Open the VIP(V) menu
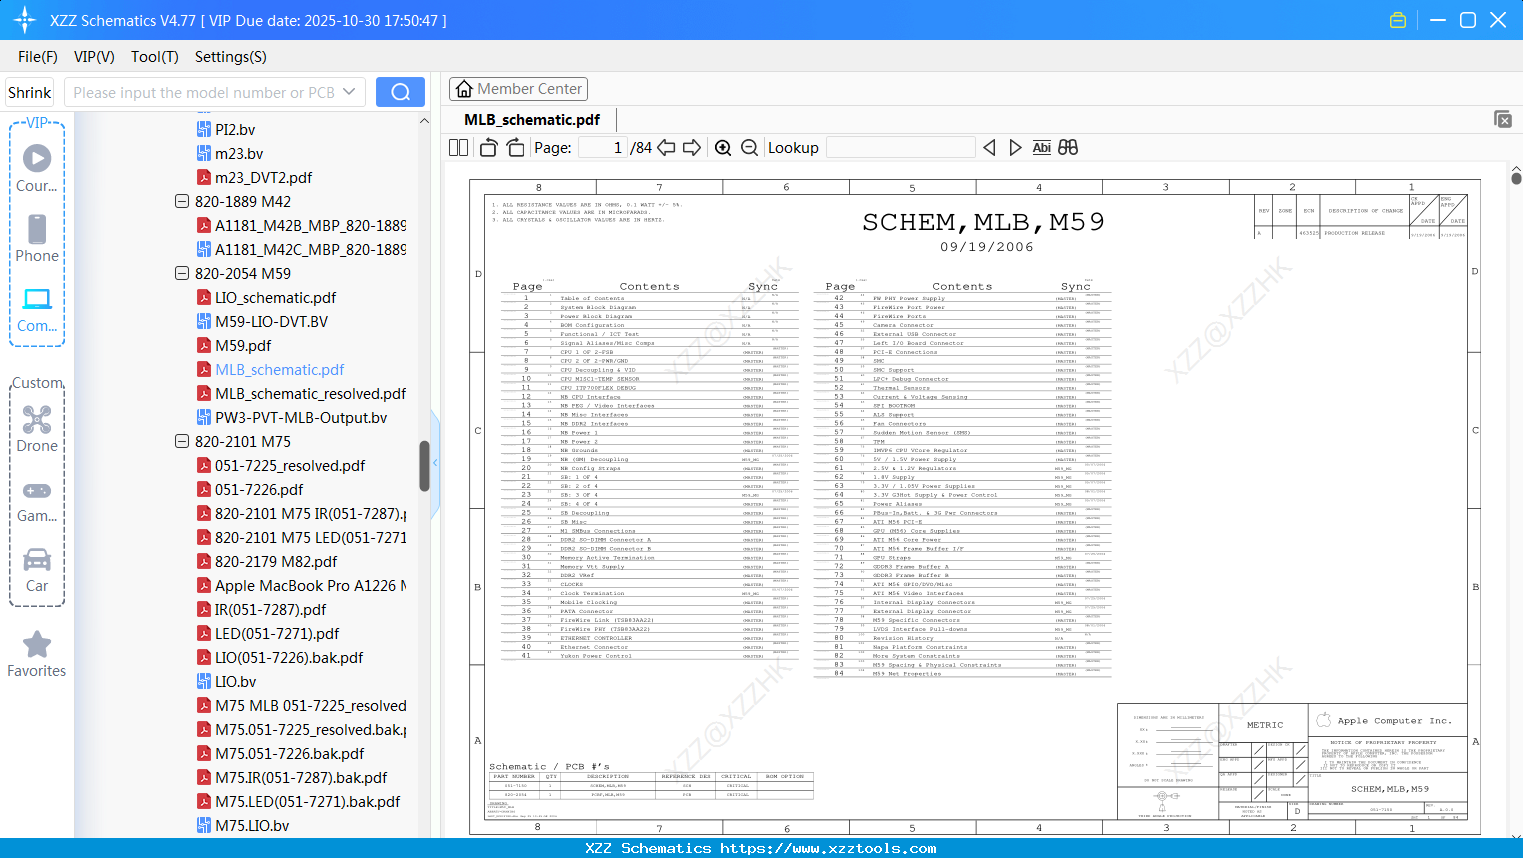 pos(94,57)
